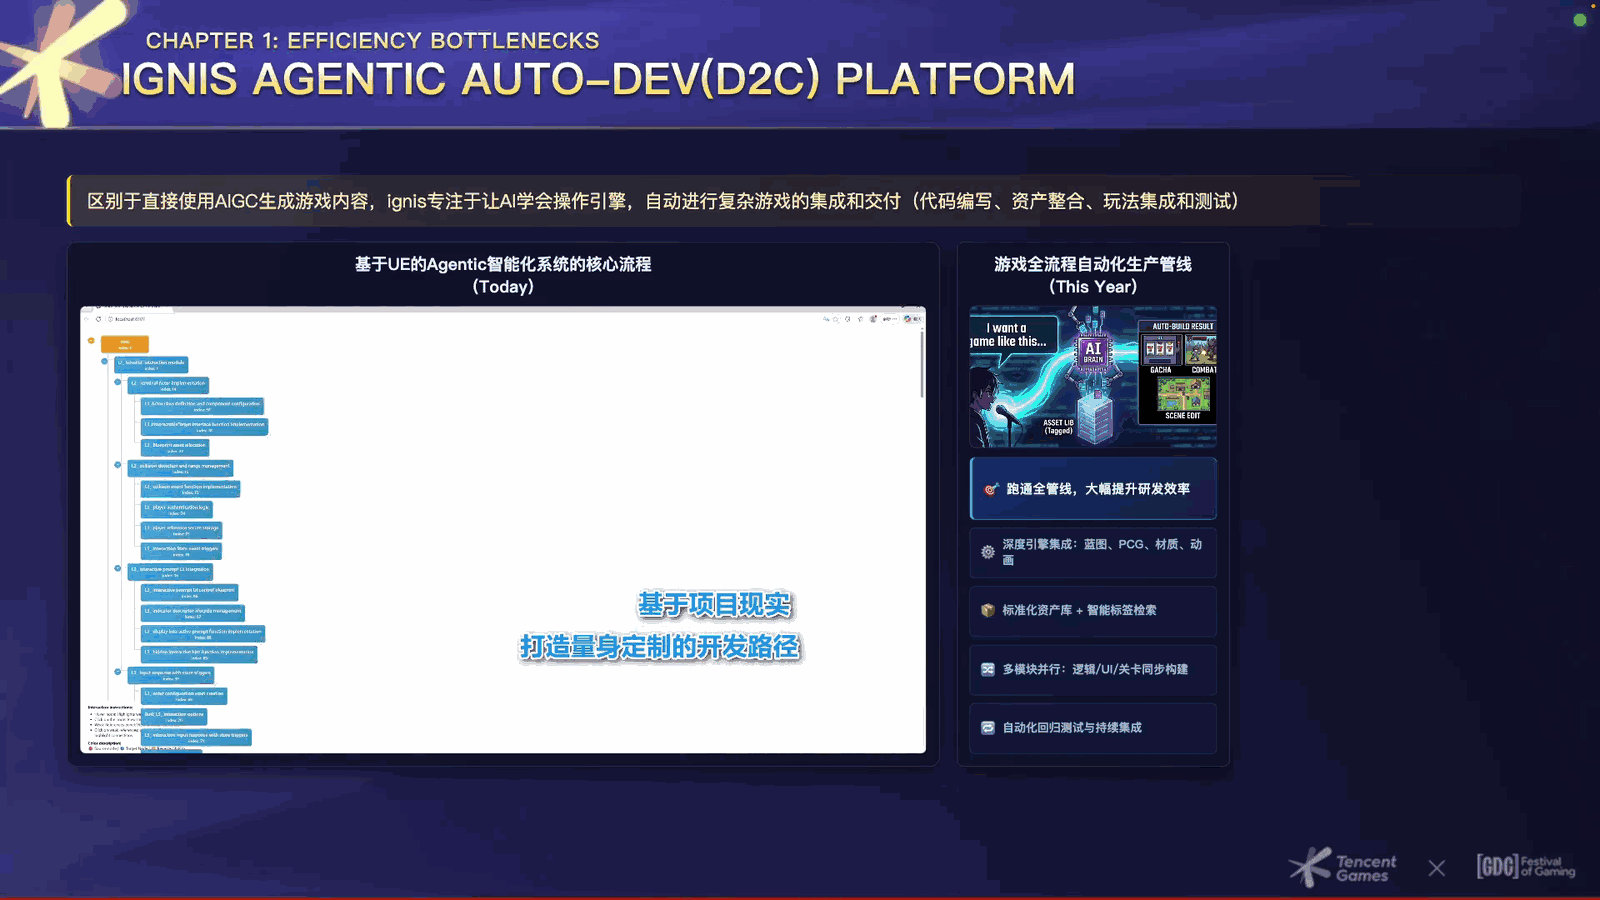Click the 深度引擎集成 card
Image resolution: width=1600 pixels, height=900 pixels.
coord(1093,552)
